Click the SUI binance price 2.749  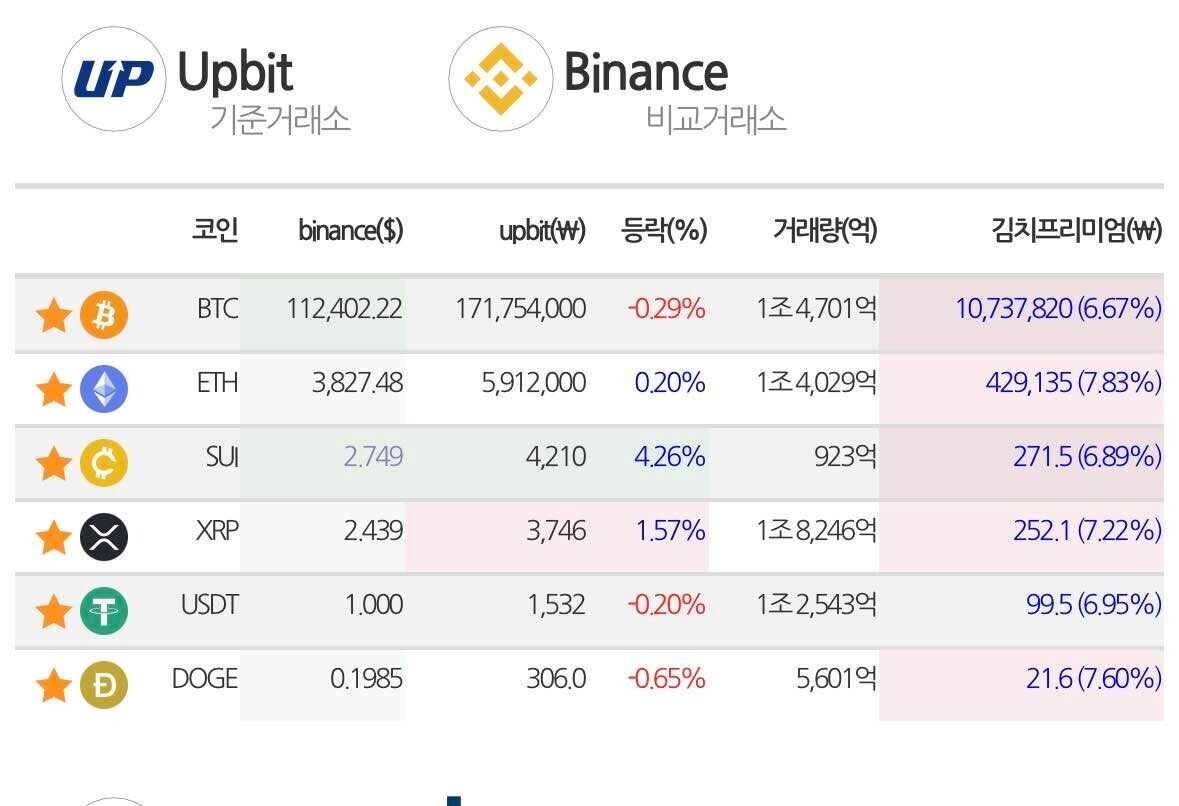(x=373, y=457)
